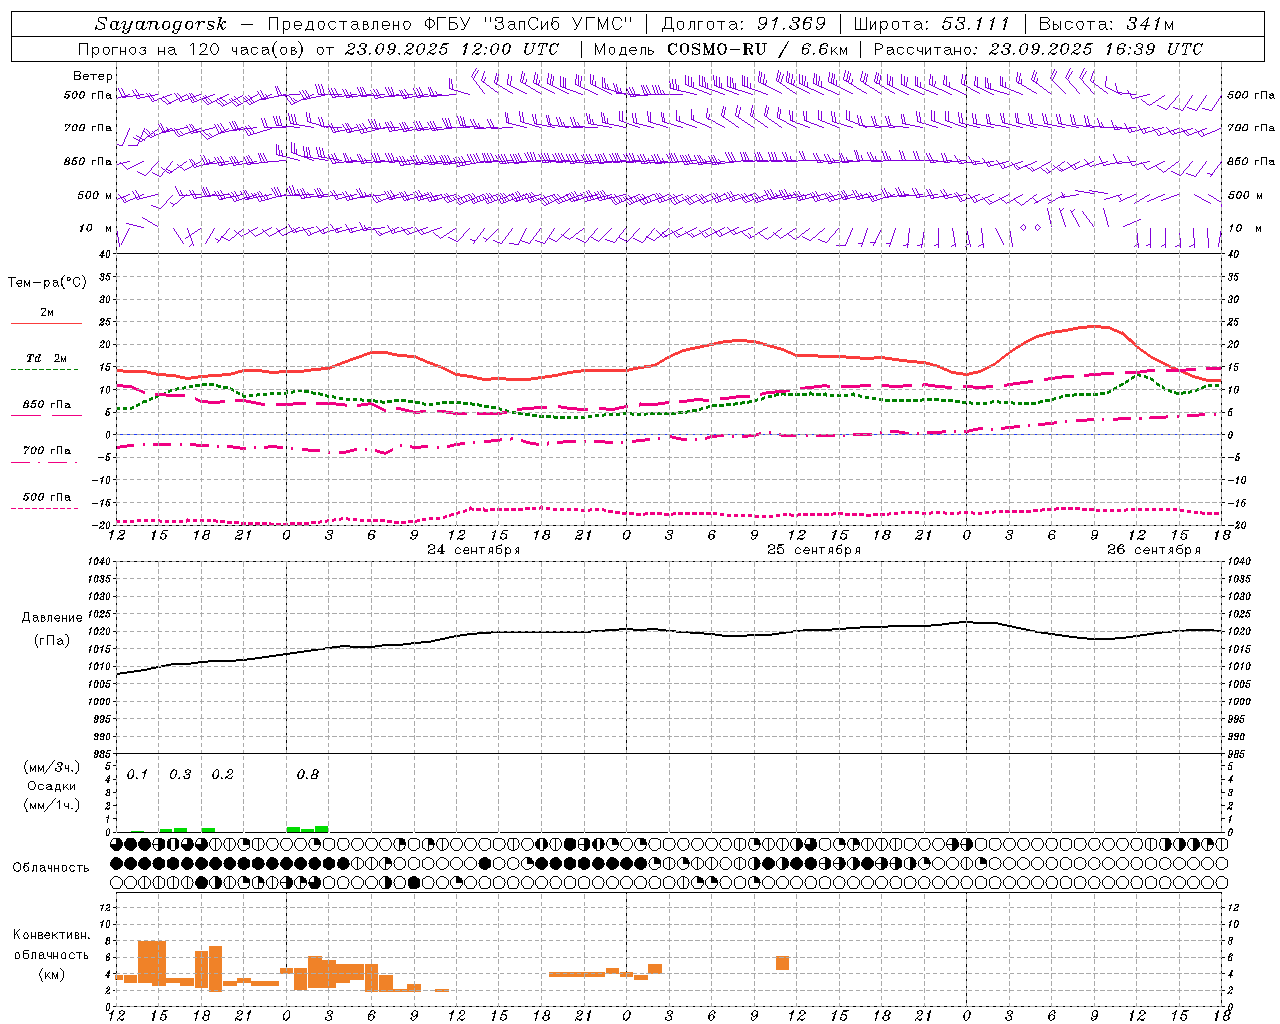Viewport: 1280px width, 1024px height.
Task: Click the '(км)' unit under convective cloudiness
Action: click(x=52, y=973)
